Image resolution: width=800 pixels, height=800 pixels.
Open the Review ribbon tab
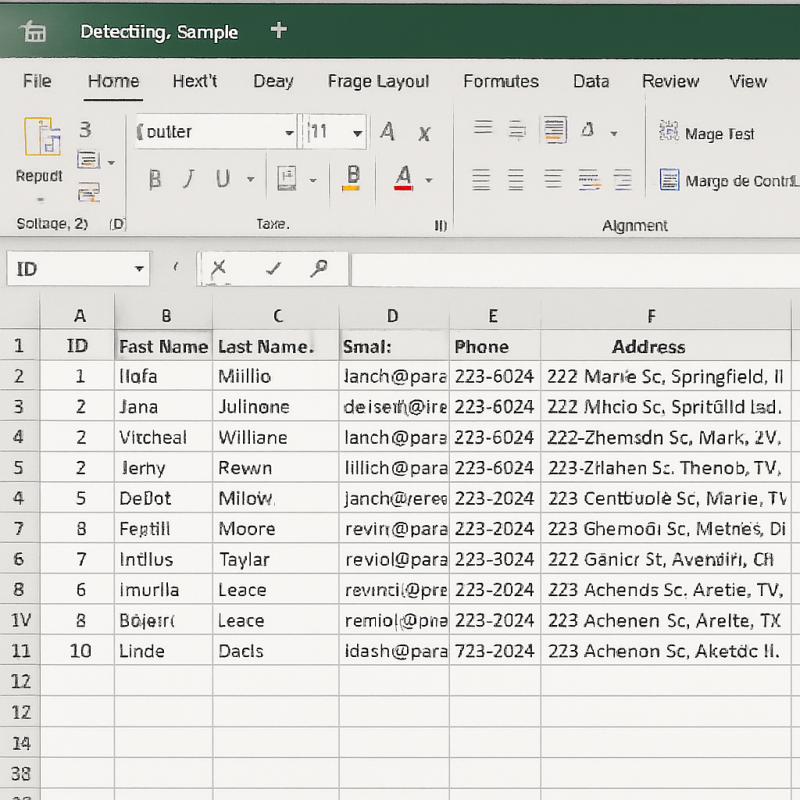tap(670, 81)
